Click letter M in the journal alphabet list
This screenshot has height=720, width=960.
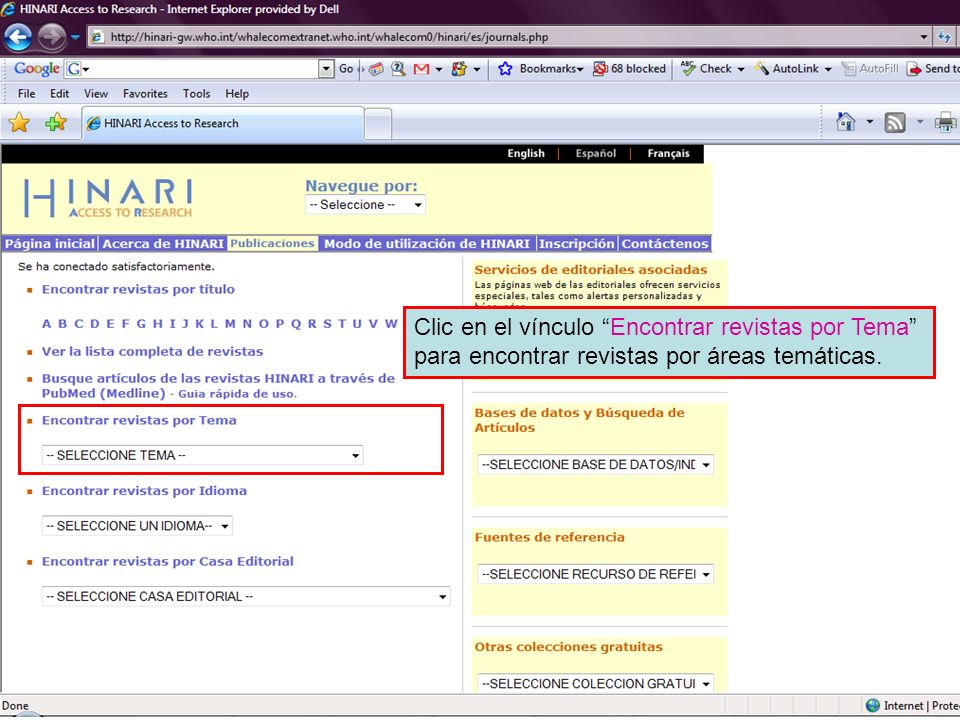[x=230, y=324]
